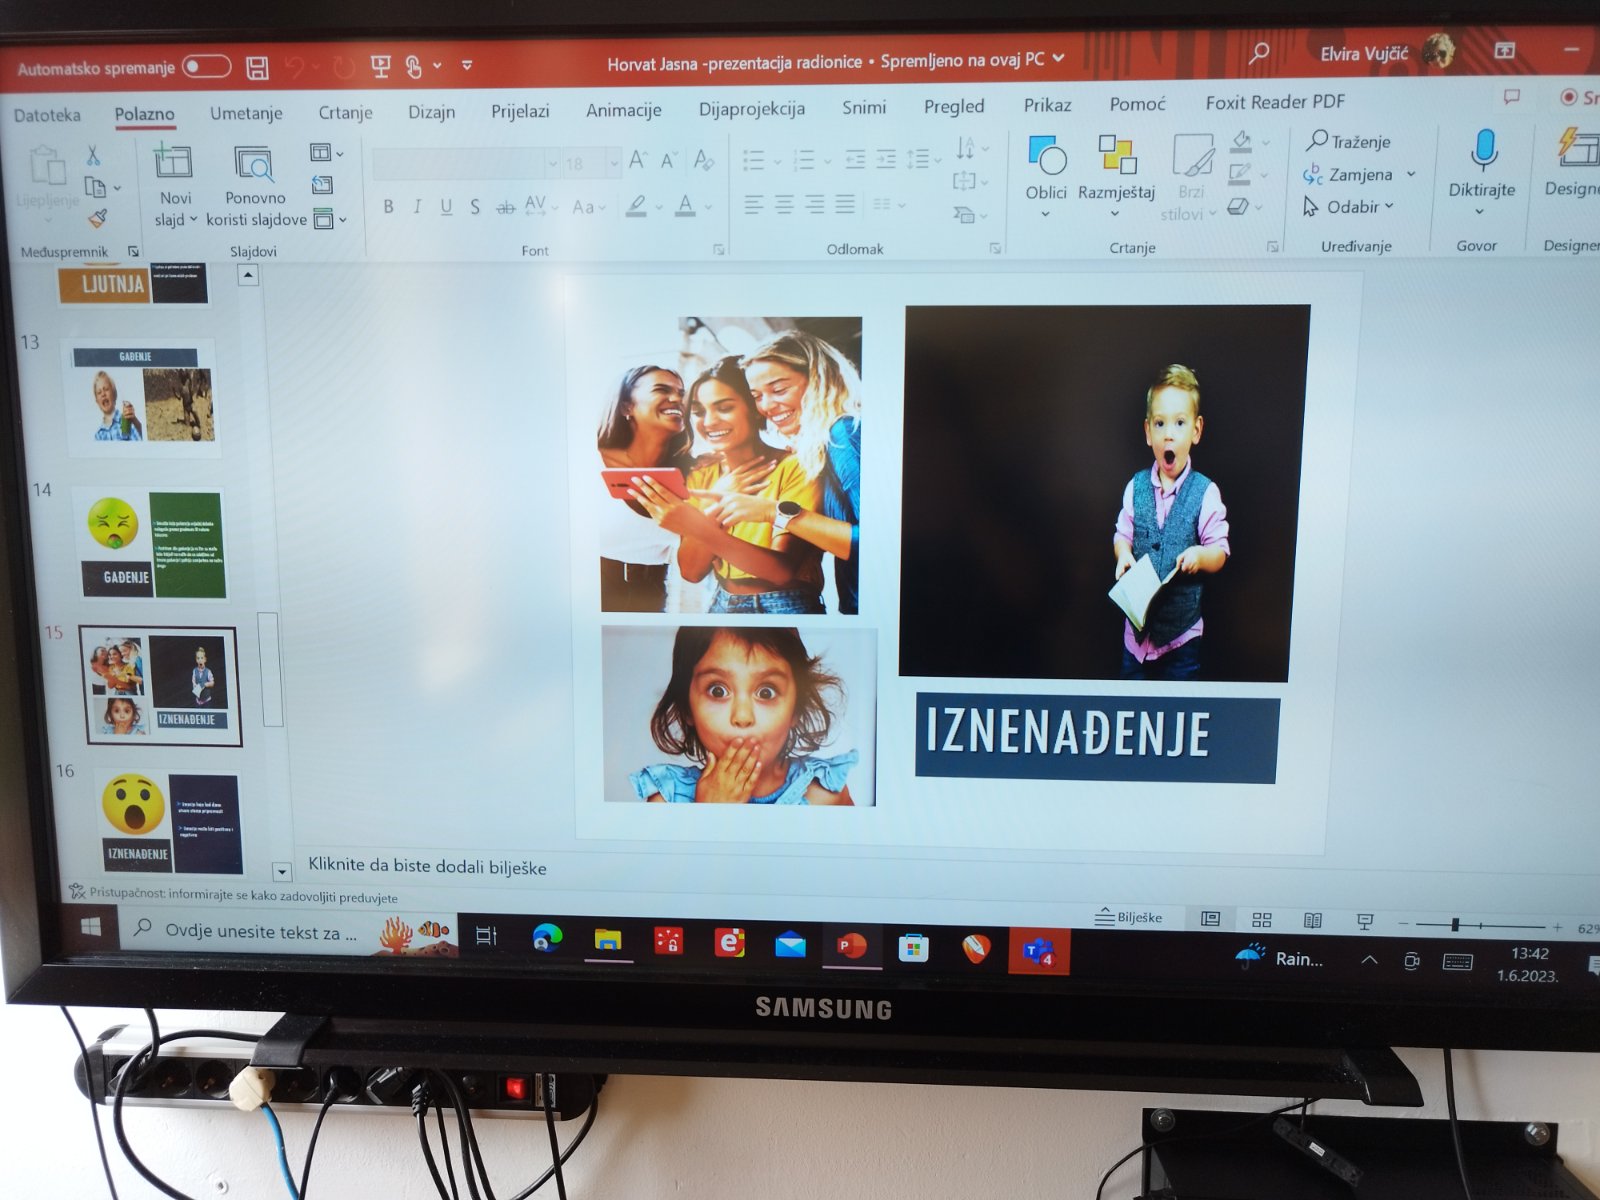1600x1200 pixels.
Task: Open the Crtanje group dialog launcher
Action: click(1272, 246)
